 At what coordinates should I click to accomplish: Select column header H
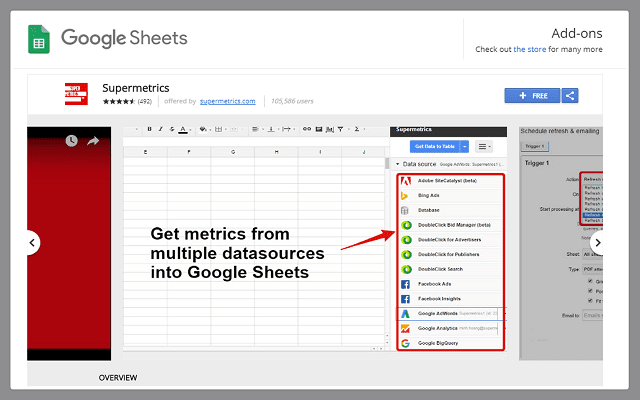(276, 152)
